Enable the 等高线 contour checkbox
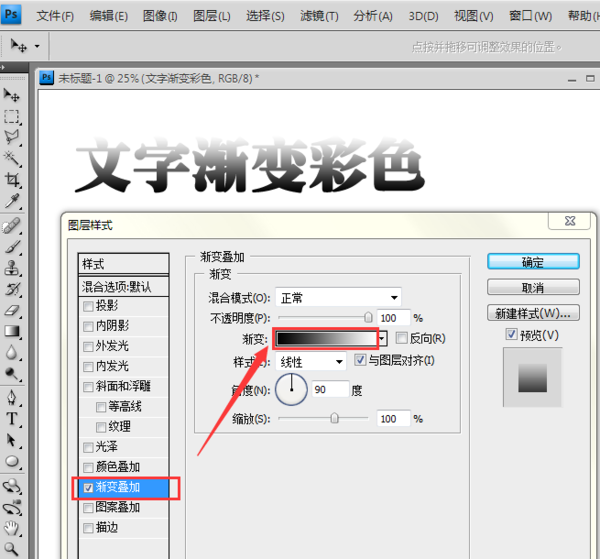The image size is (600, 559). 101,407
